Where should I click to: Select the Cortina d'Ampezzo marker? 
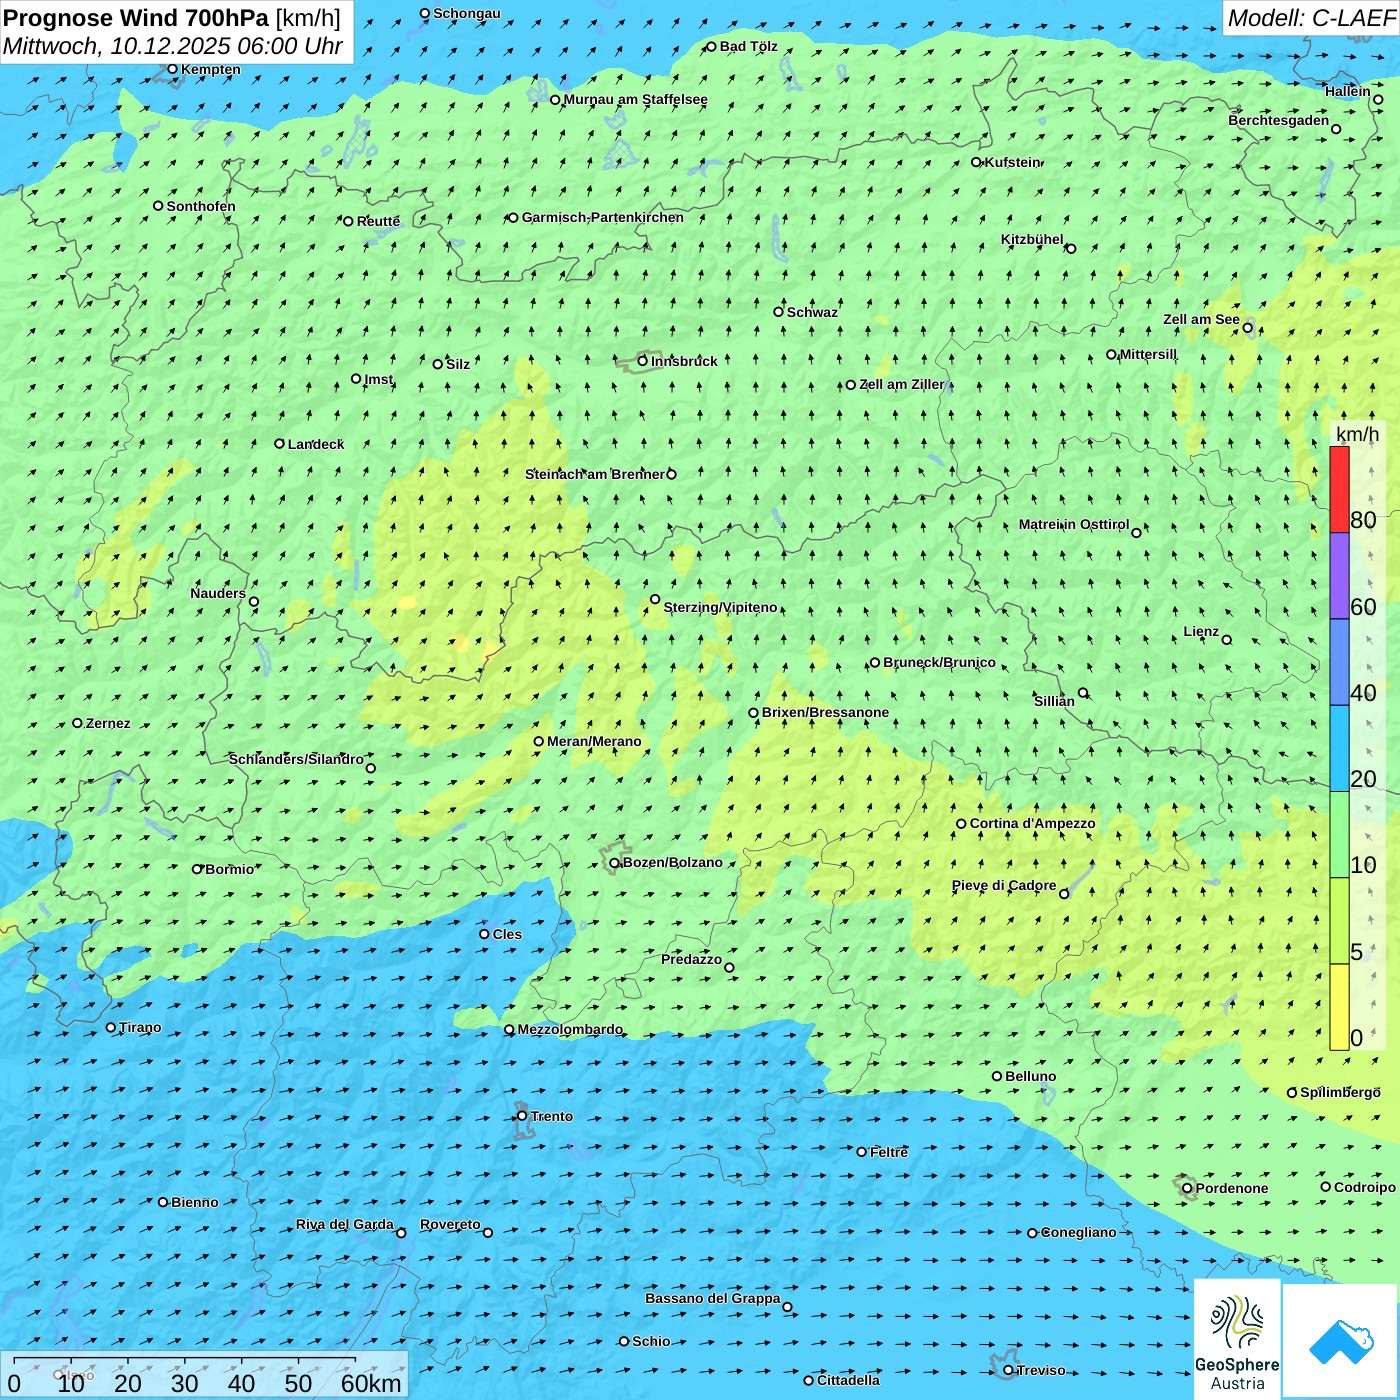(x=962, y=824)
